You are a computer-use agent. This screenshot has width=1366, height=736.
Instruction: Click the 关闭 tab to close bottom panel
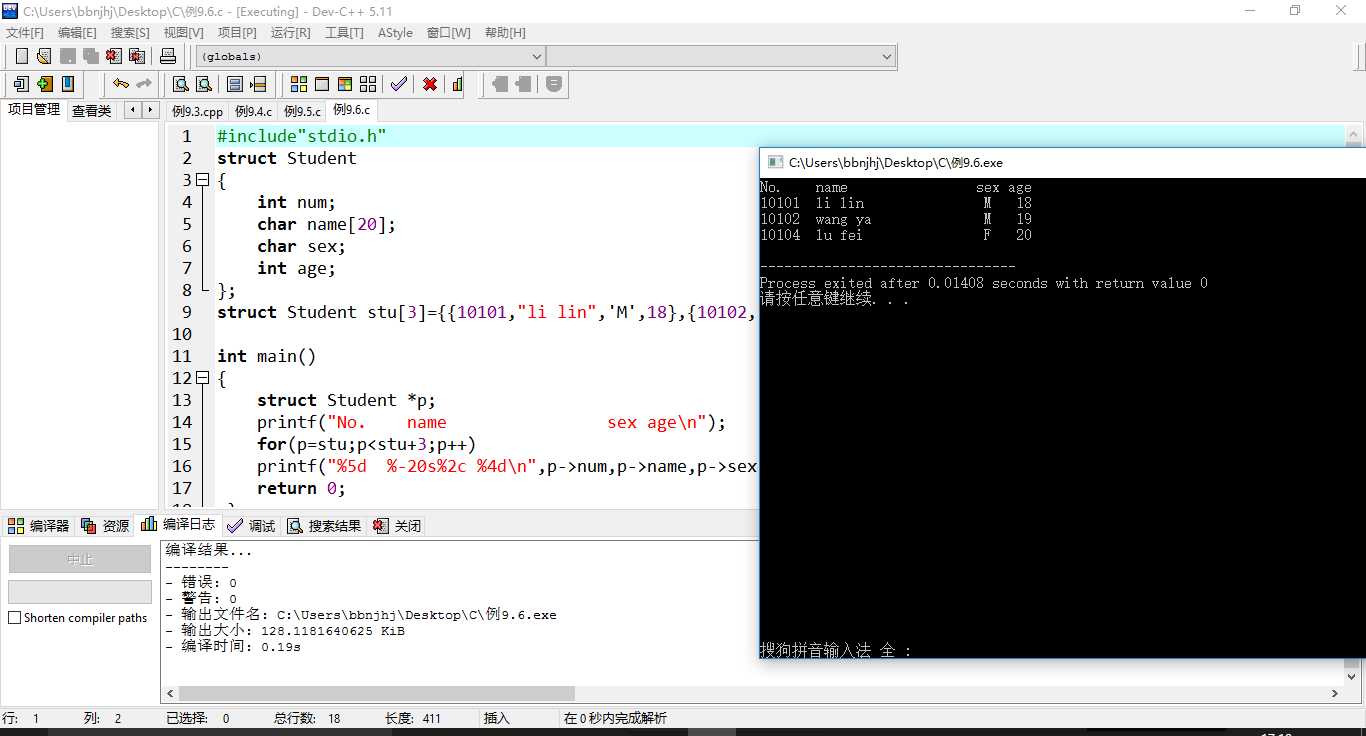[397, 525]
